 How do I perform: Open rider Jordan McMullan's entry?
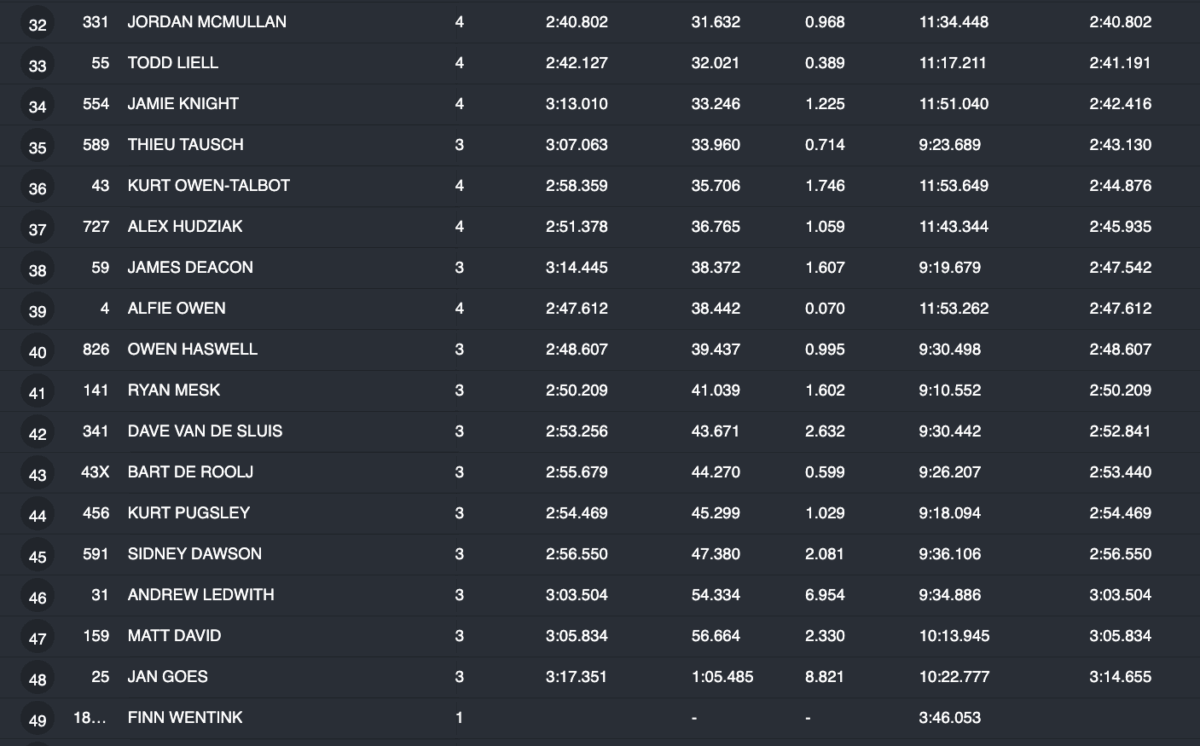(x=207, y=21)
